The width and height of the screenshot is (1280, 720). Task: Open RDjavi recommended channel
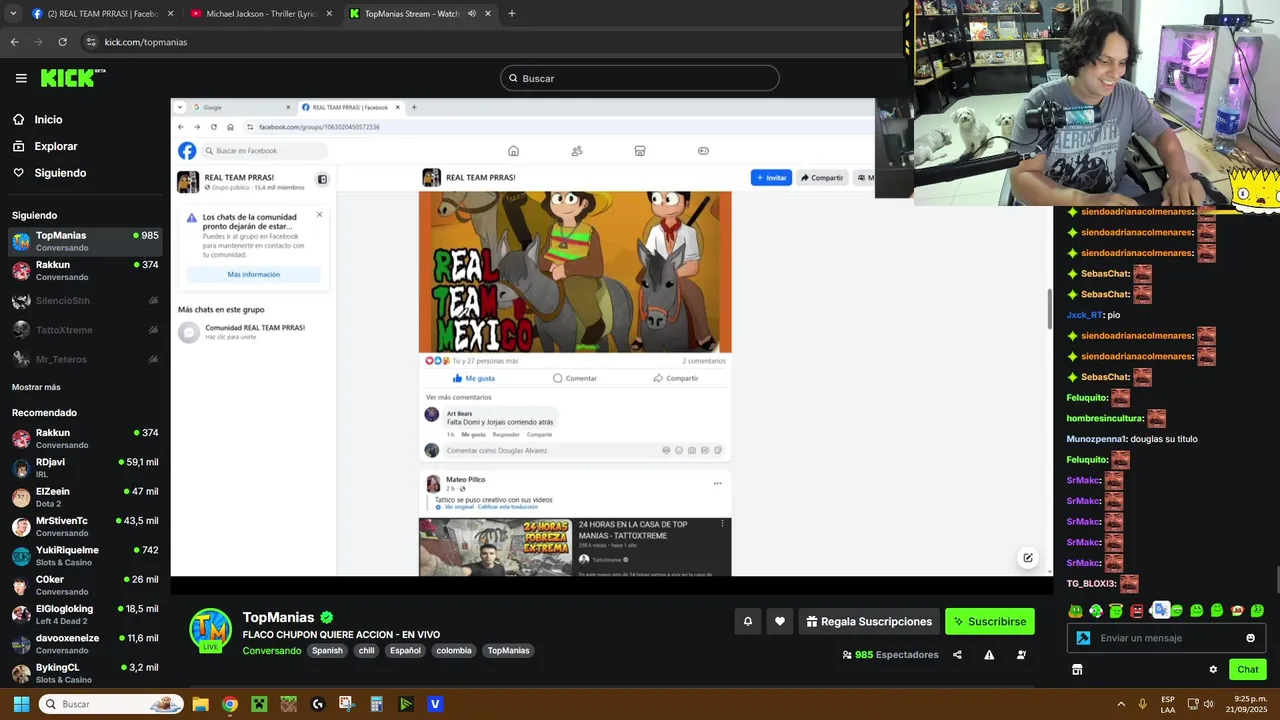point(85,468)
